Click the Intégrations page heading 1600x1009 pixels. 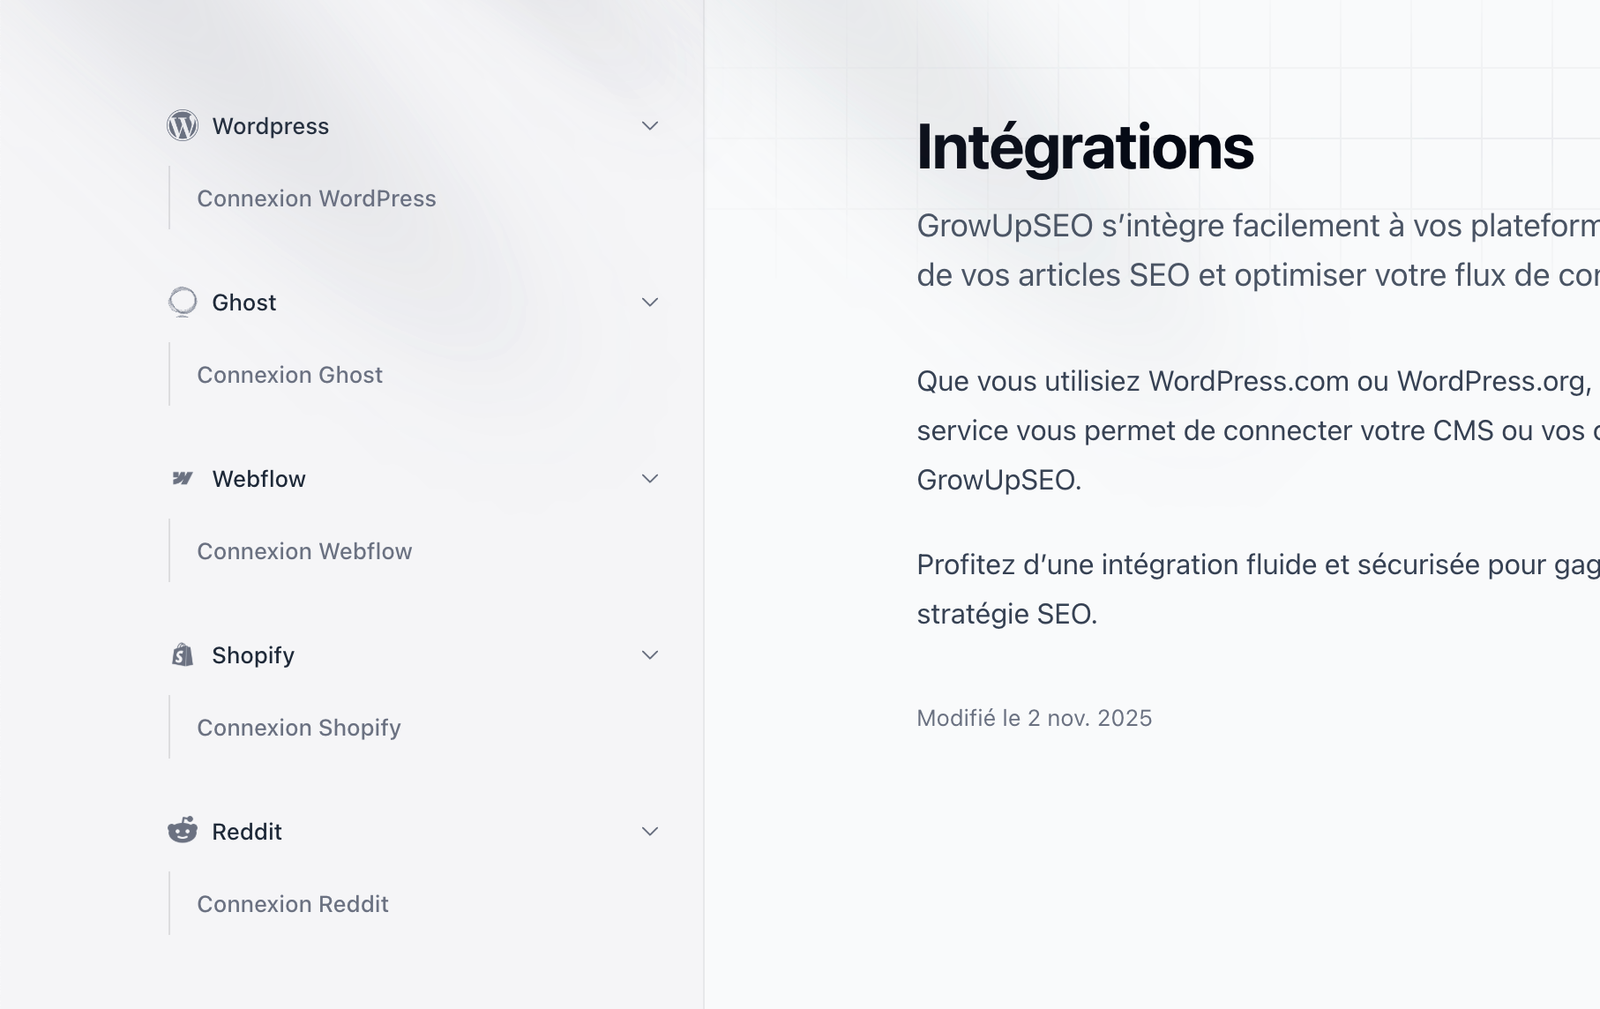tap(1085, 146)
